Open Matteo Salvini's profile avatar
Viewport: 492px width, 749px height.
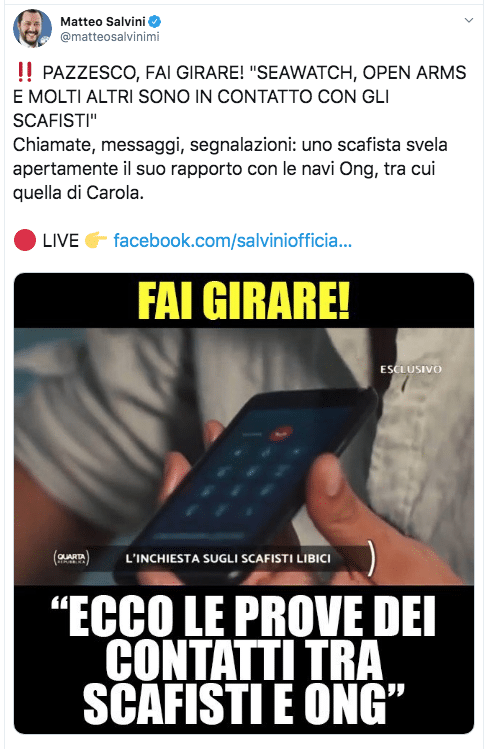[32, 28]
